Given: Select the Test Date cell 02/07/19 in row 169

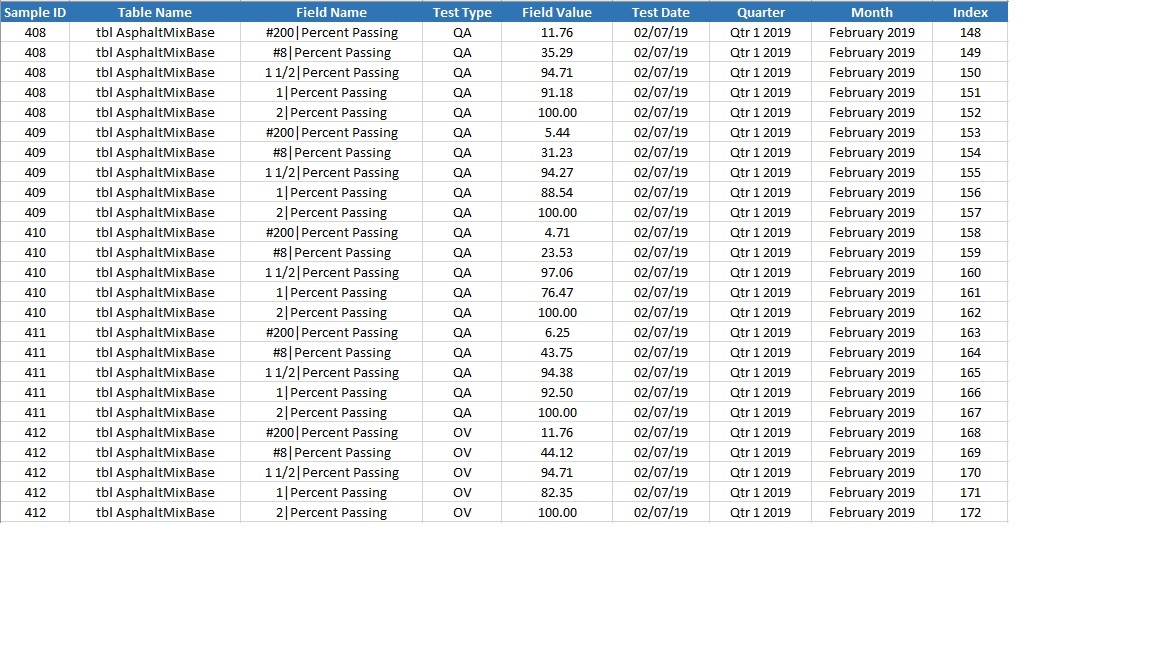Looking at the screenshot, I should click(660, 453).
